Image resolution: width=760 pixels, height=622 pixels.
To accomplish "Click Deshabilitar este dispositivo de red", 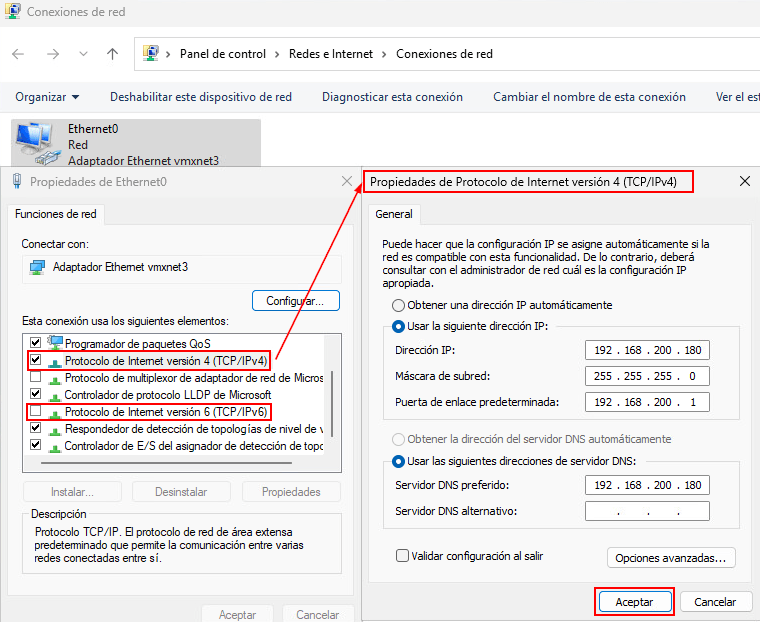I will (x=201, y=97).
